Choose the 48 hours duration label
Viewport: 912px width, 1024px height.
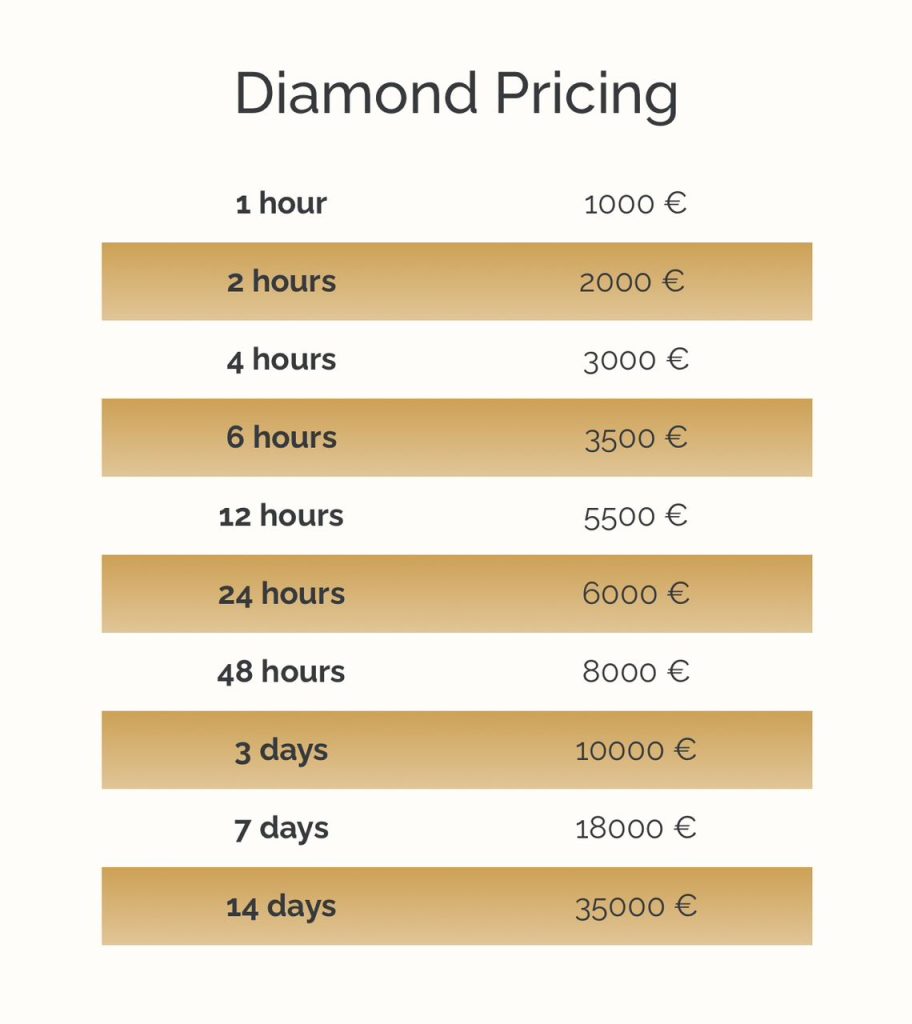point(281,672)
